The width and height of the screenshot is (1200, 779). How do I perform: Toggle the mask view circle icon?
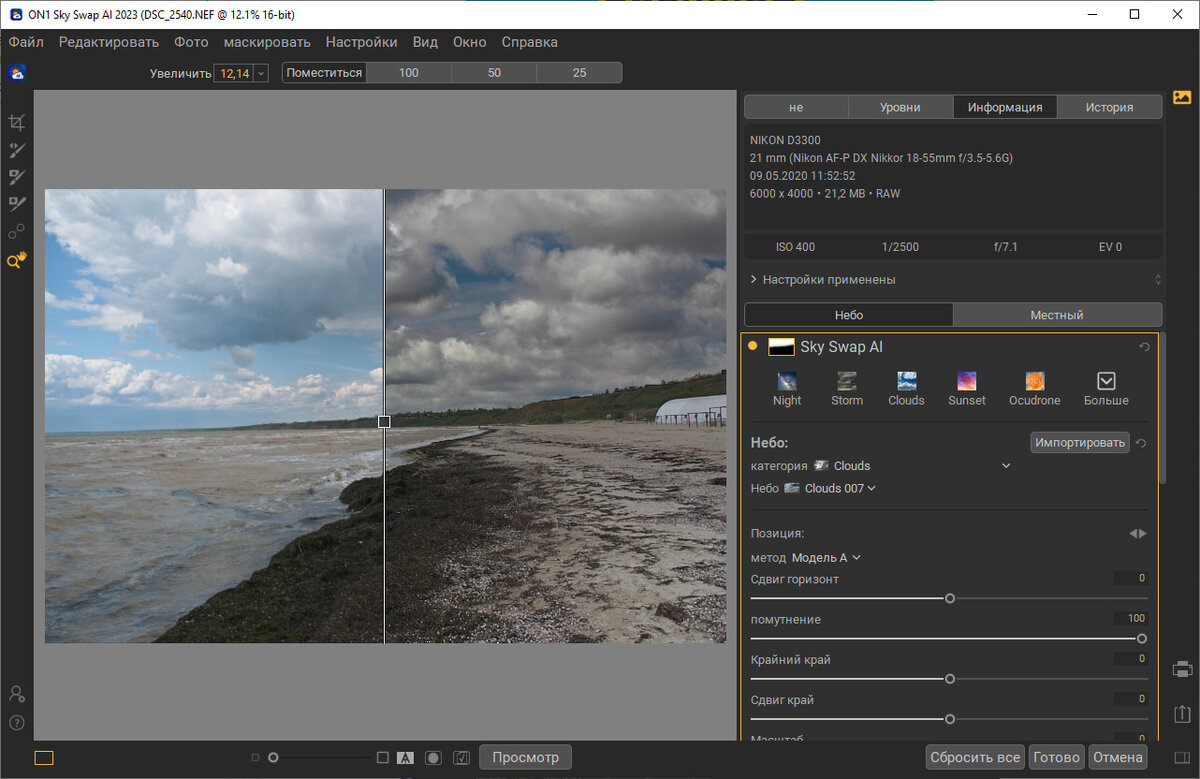click(x=433, y=758)
